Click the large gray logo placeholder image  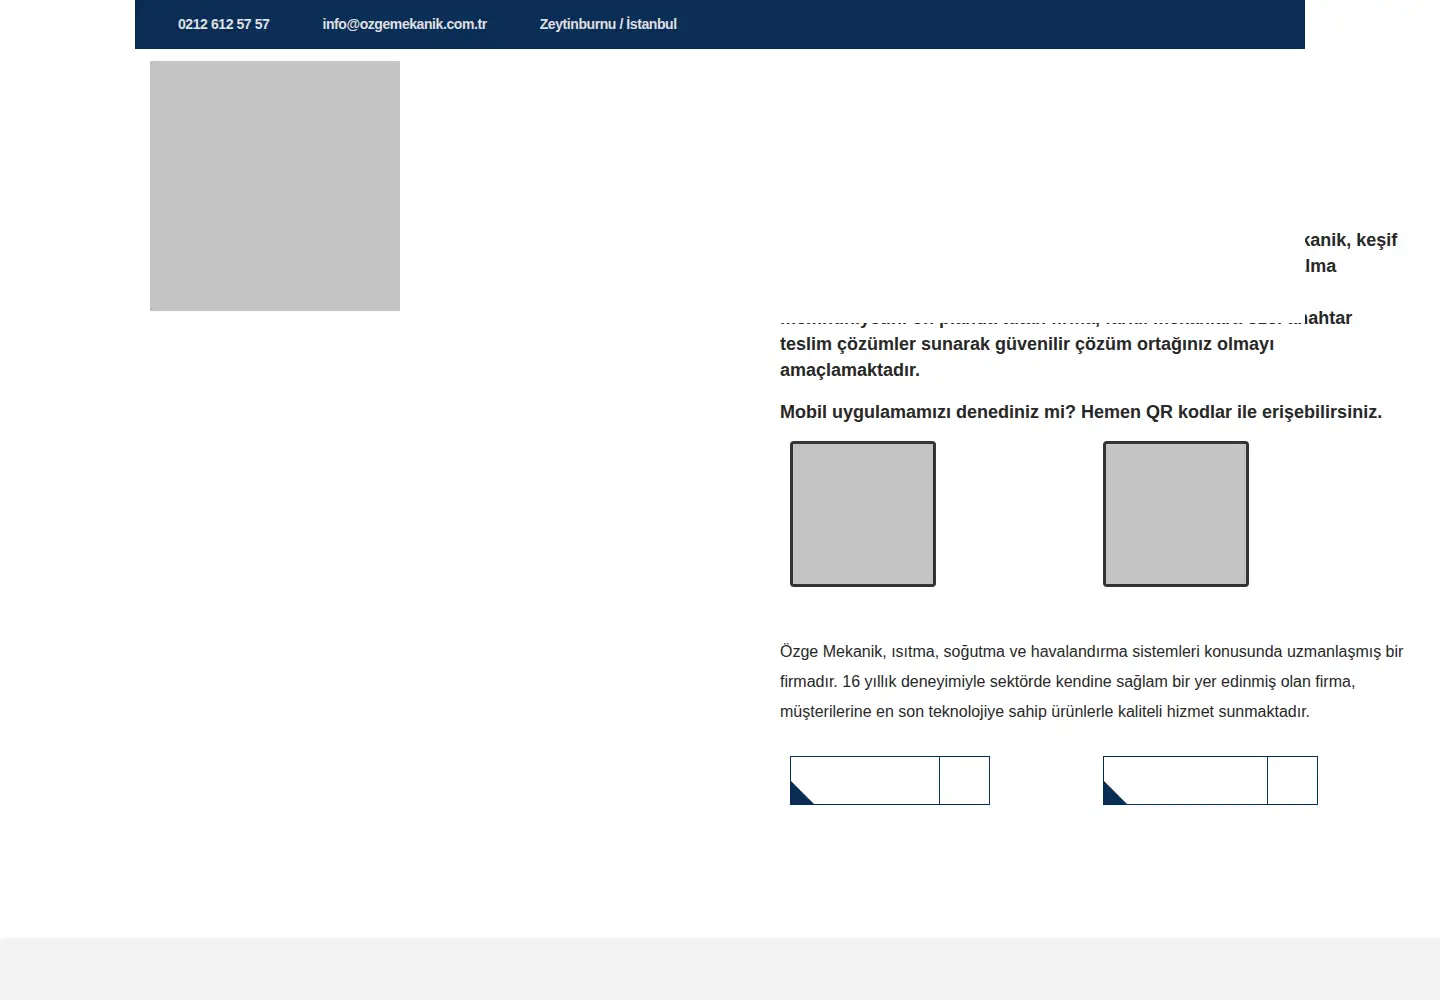pos(275,186)
